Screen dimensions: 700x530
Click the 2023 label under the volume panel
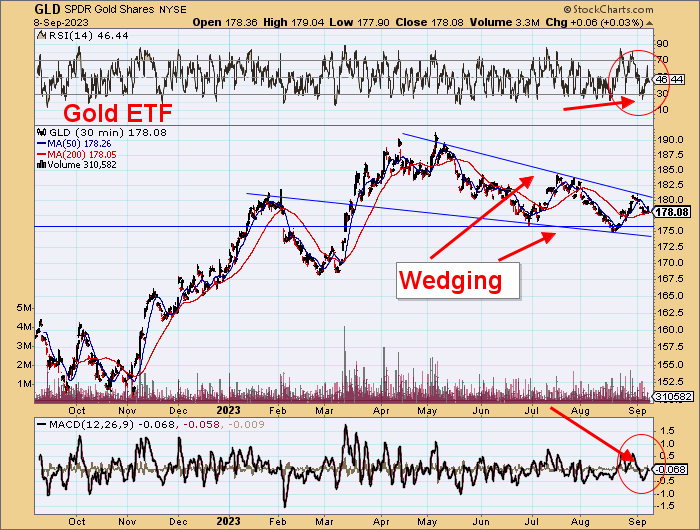[x=228, y=410]
